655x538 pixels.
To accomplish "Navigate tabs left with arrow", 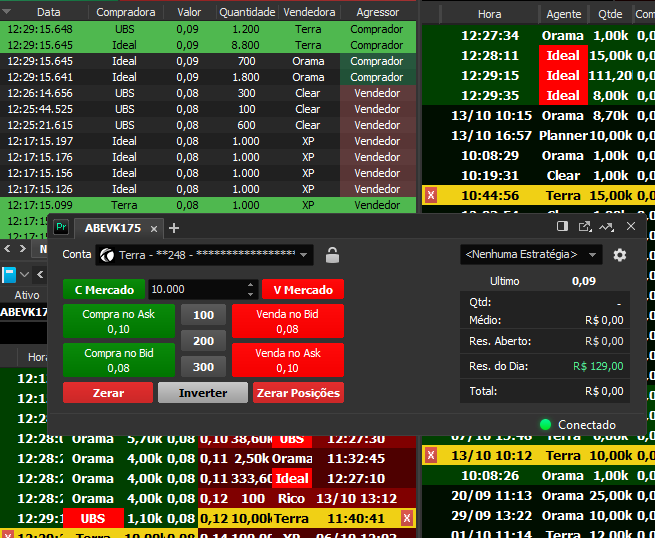I will (7, 249).
